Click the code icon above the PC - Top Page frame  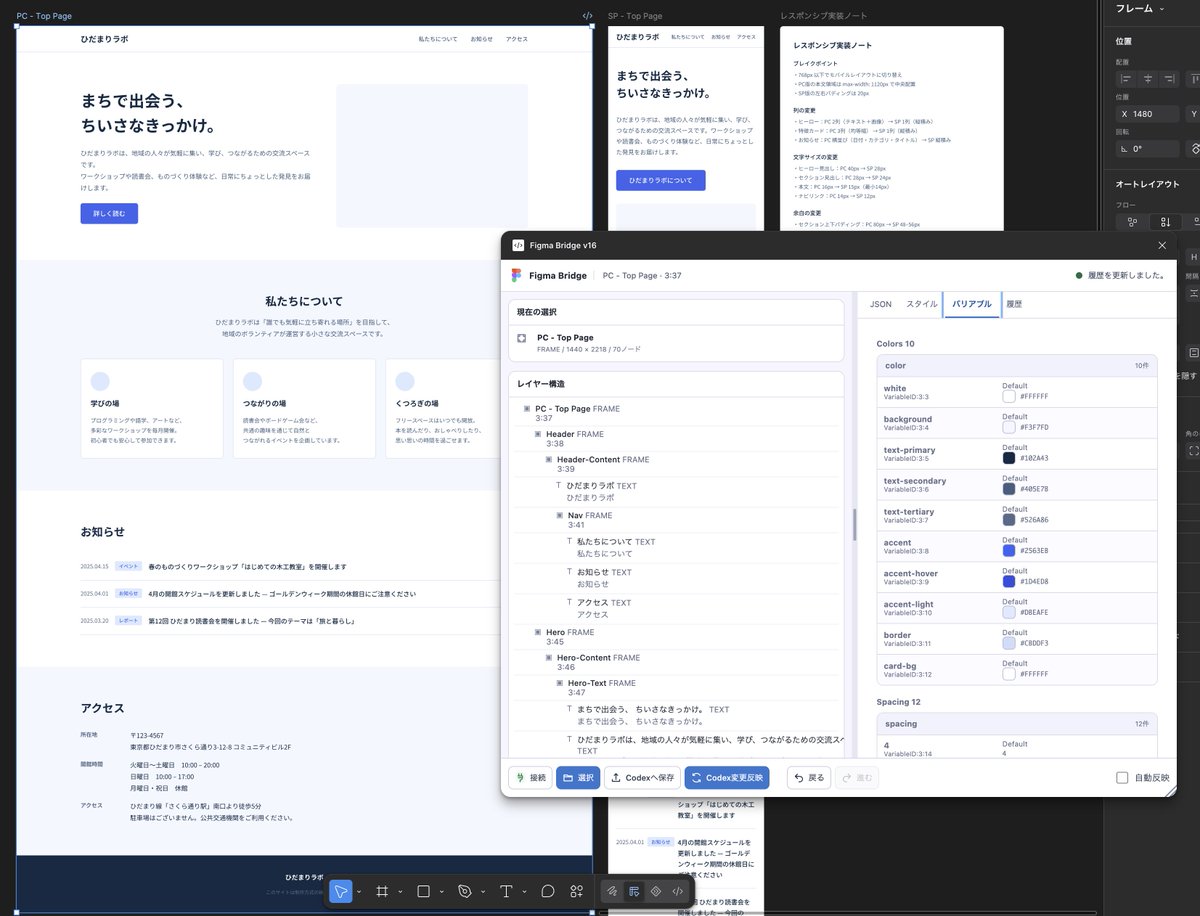[x=587, y=16]
